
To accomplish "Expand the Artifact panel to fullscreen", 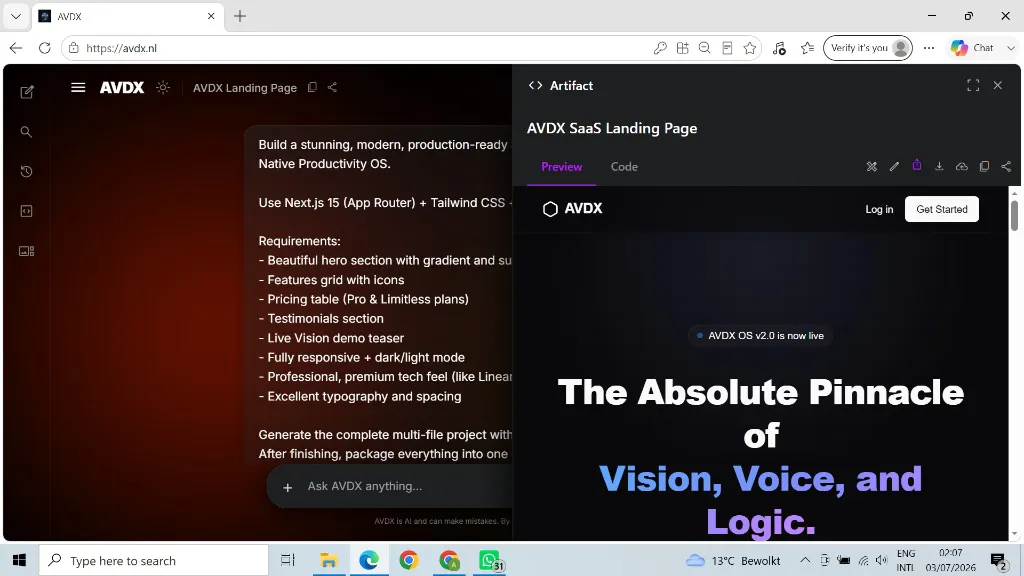I will (973, 86).
